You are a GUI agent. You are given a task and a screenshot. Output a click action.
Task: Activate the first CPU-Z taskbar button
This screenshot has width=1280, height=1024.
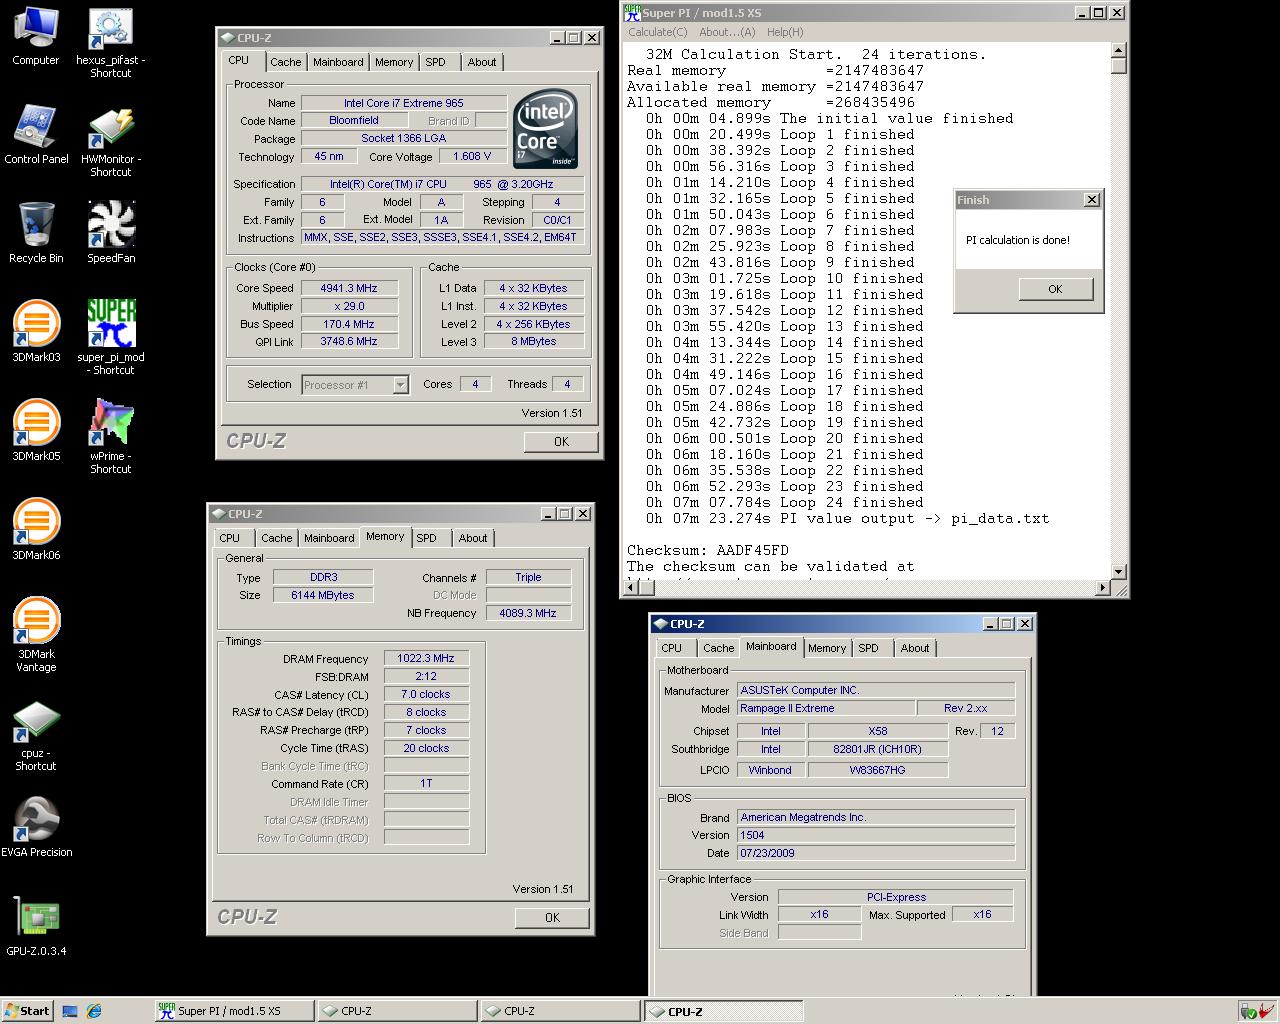[x=397, y=1011]
